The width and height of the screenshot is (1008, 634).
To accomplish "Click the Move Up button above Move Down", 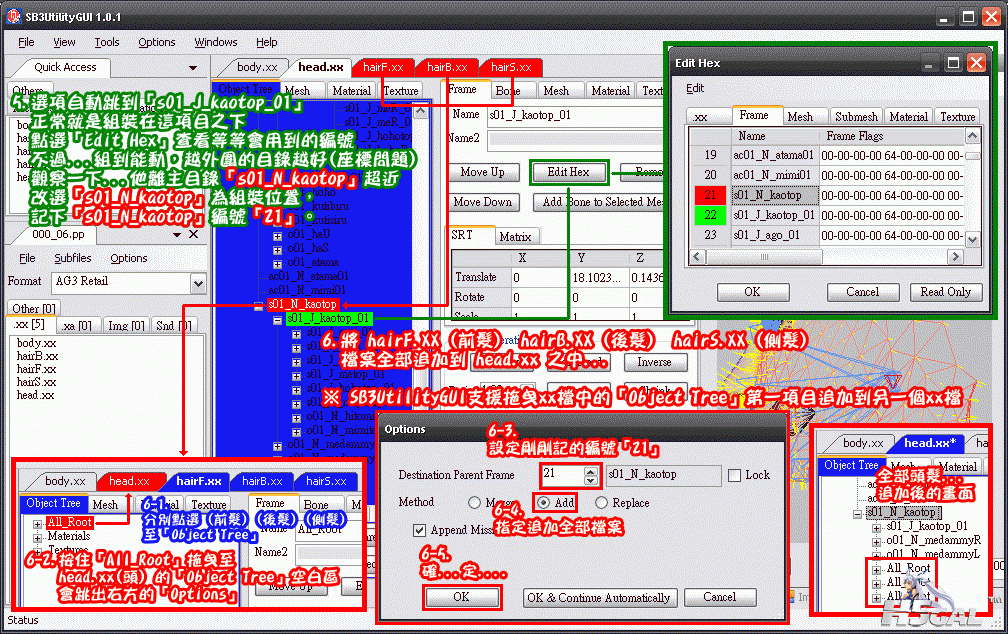I will [x=482, y=172].
